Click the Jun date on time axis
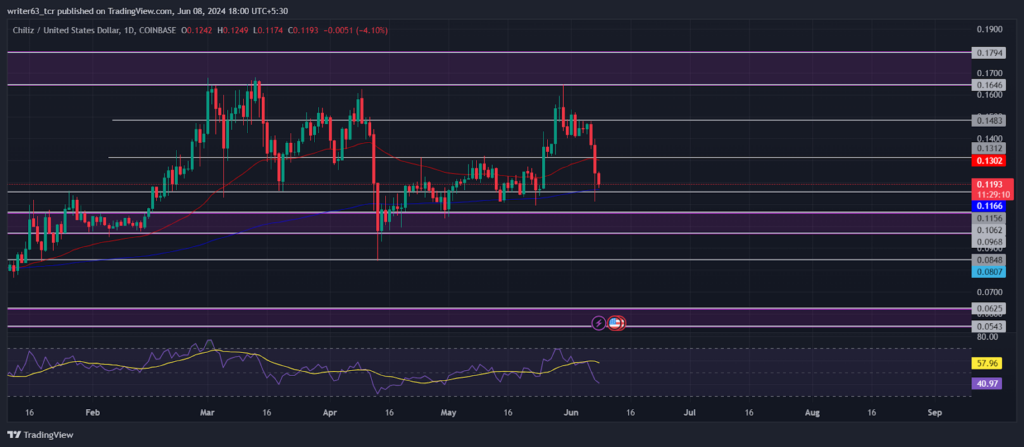1024x447 pixels. coord(569,413)
